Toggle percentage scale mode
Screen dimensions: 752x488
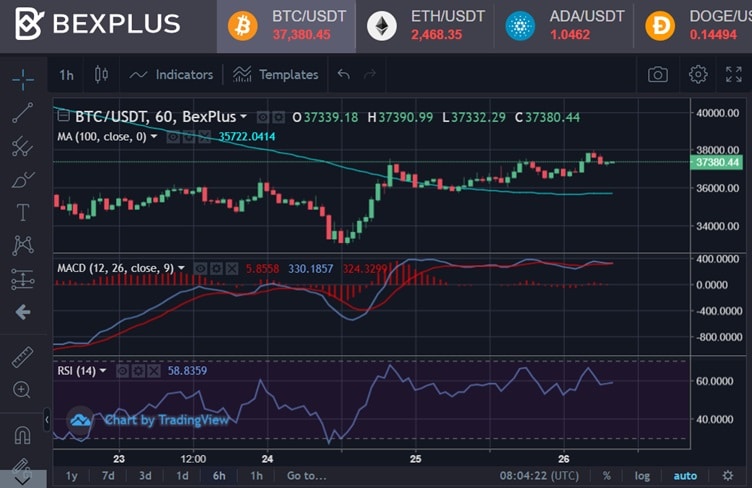[x=607, y=476]
